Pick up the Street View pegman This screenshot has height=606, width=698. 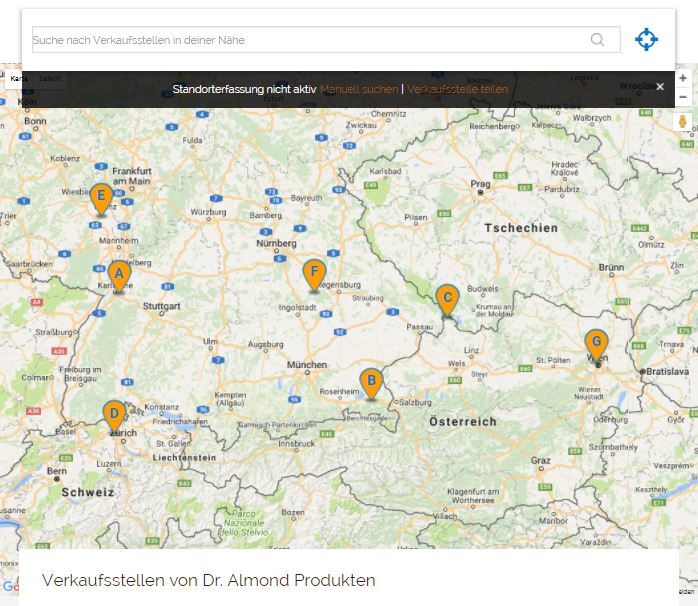tap(683, 122)
